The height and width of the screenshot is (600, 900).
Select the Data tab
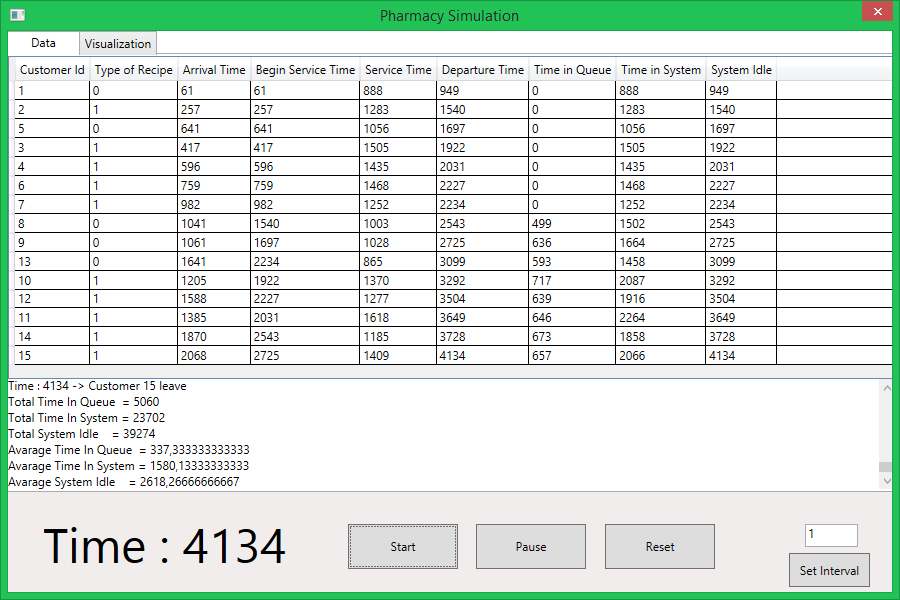point(43,43)
